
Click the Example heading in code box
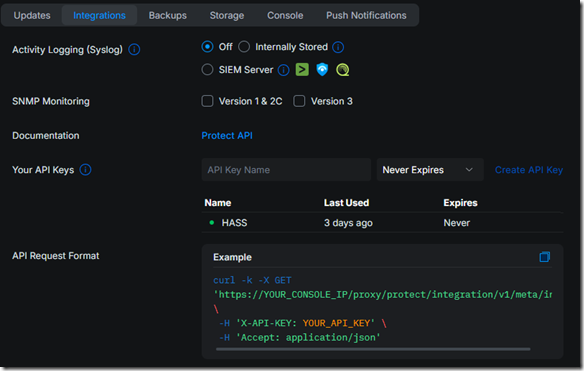(x=232, y=257)
